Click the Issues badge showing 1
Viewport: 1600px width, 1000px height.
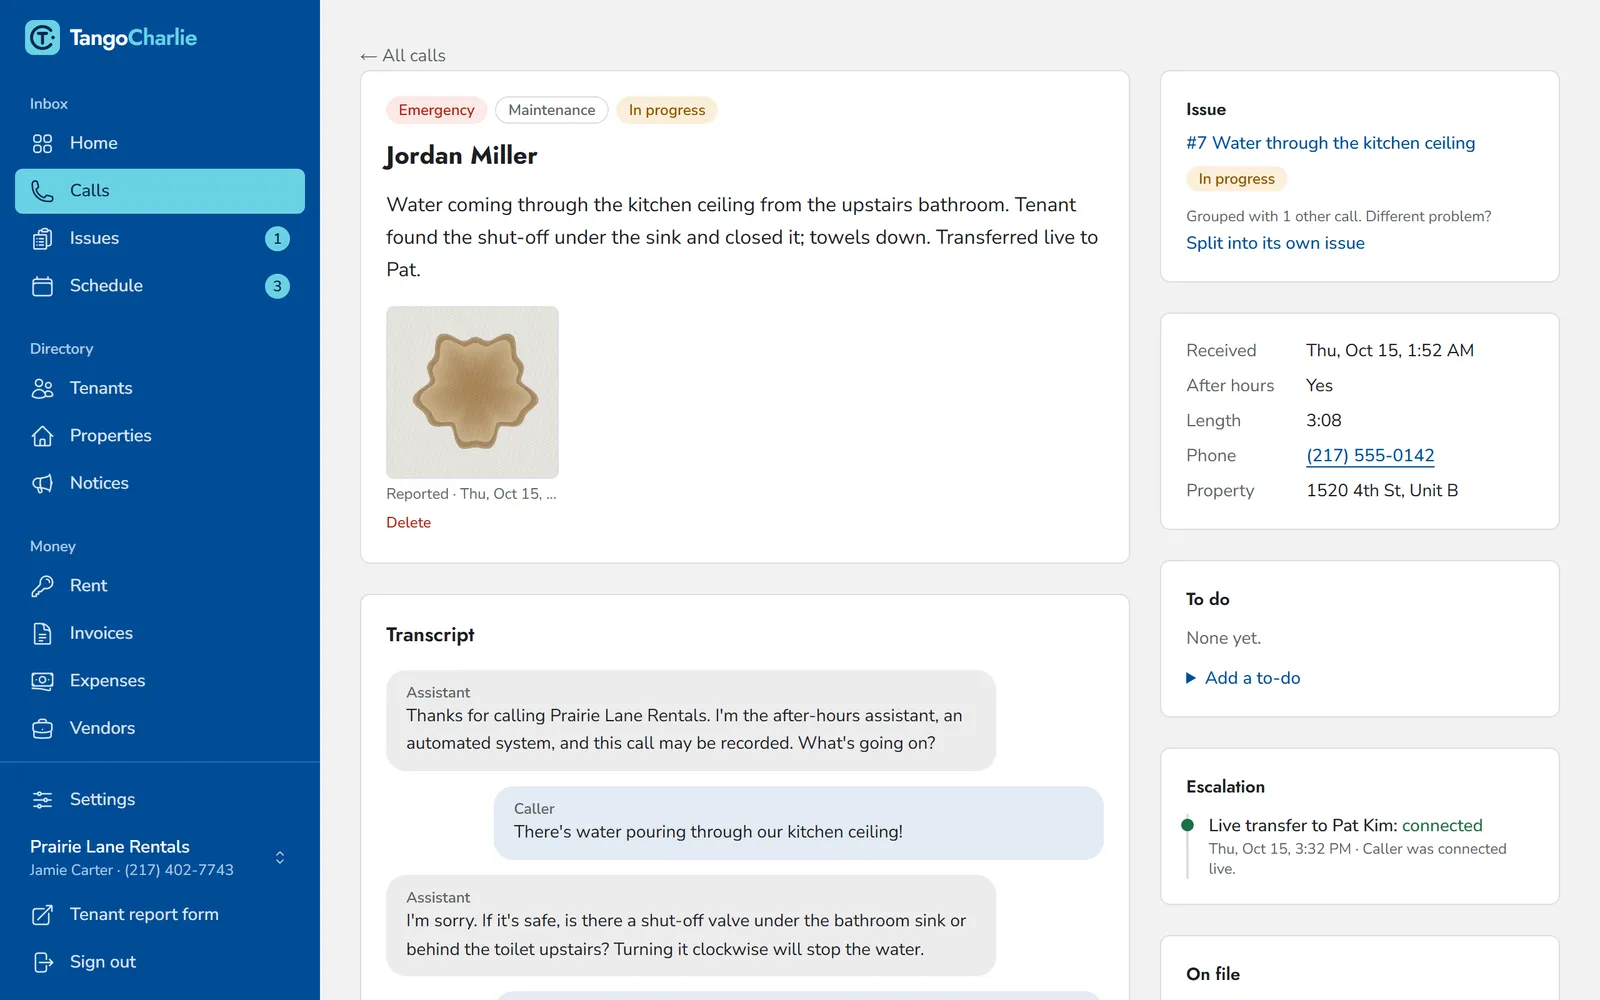pyautogui.click(x=277, y=239)
